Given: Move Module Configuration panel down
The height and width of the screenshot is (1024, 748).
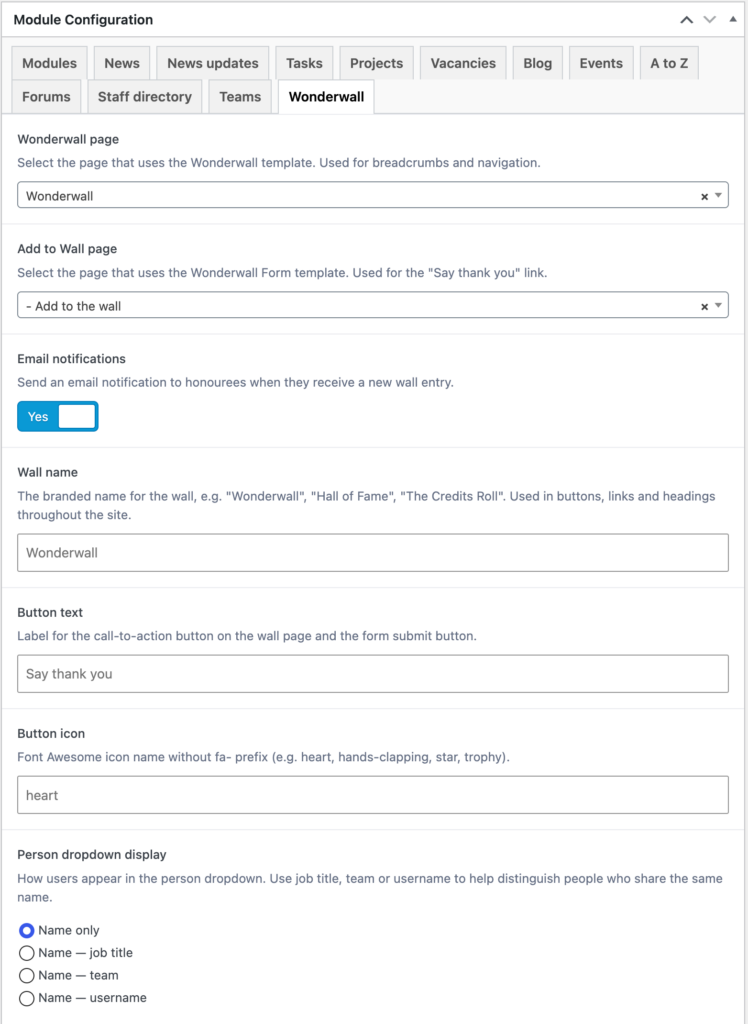Looking at the screenshot, I should click(x=709, y=20).
